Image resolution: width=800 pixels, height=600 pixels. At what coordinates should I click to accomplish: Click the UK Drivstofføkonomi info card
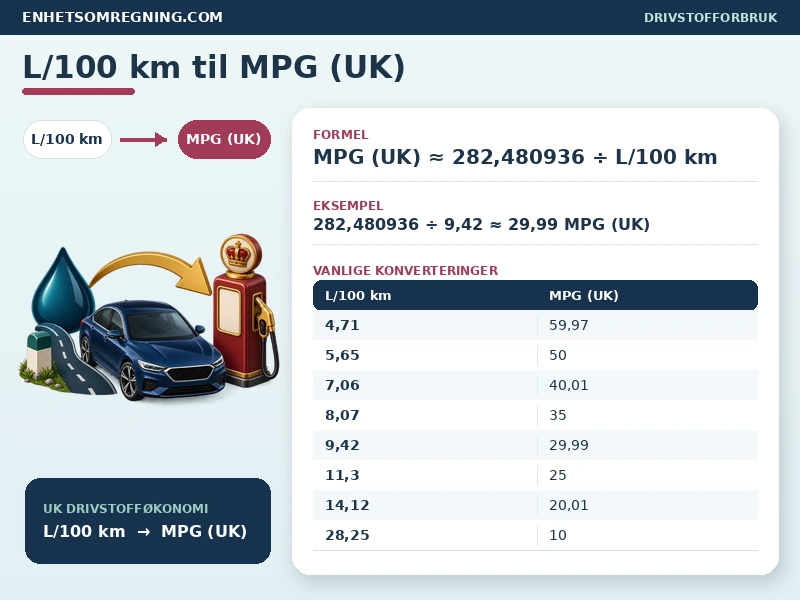148,520
